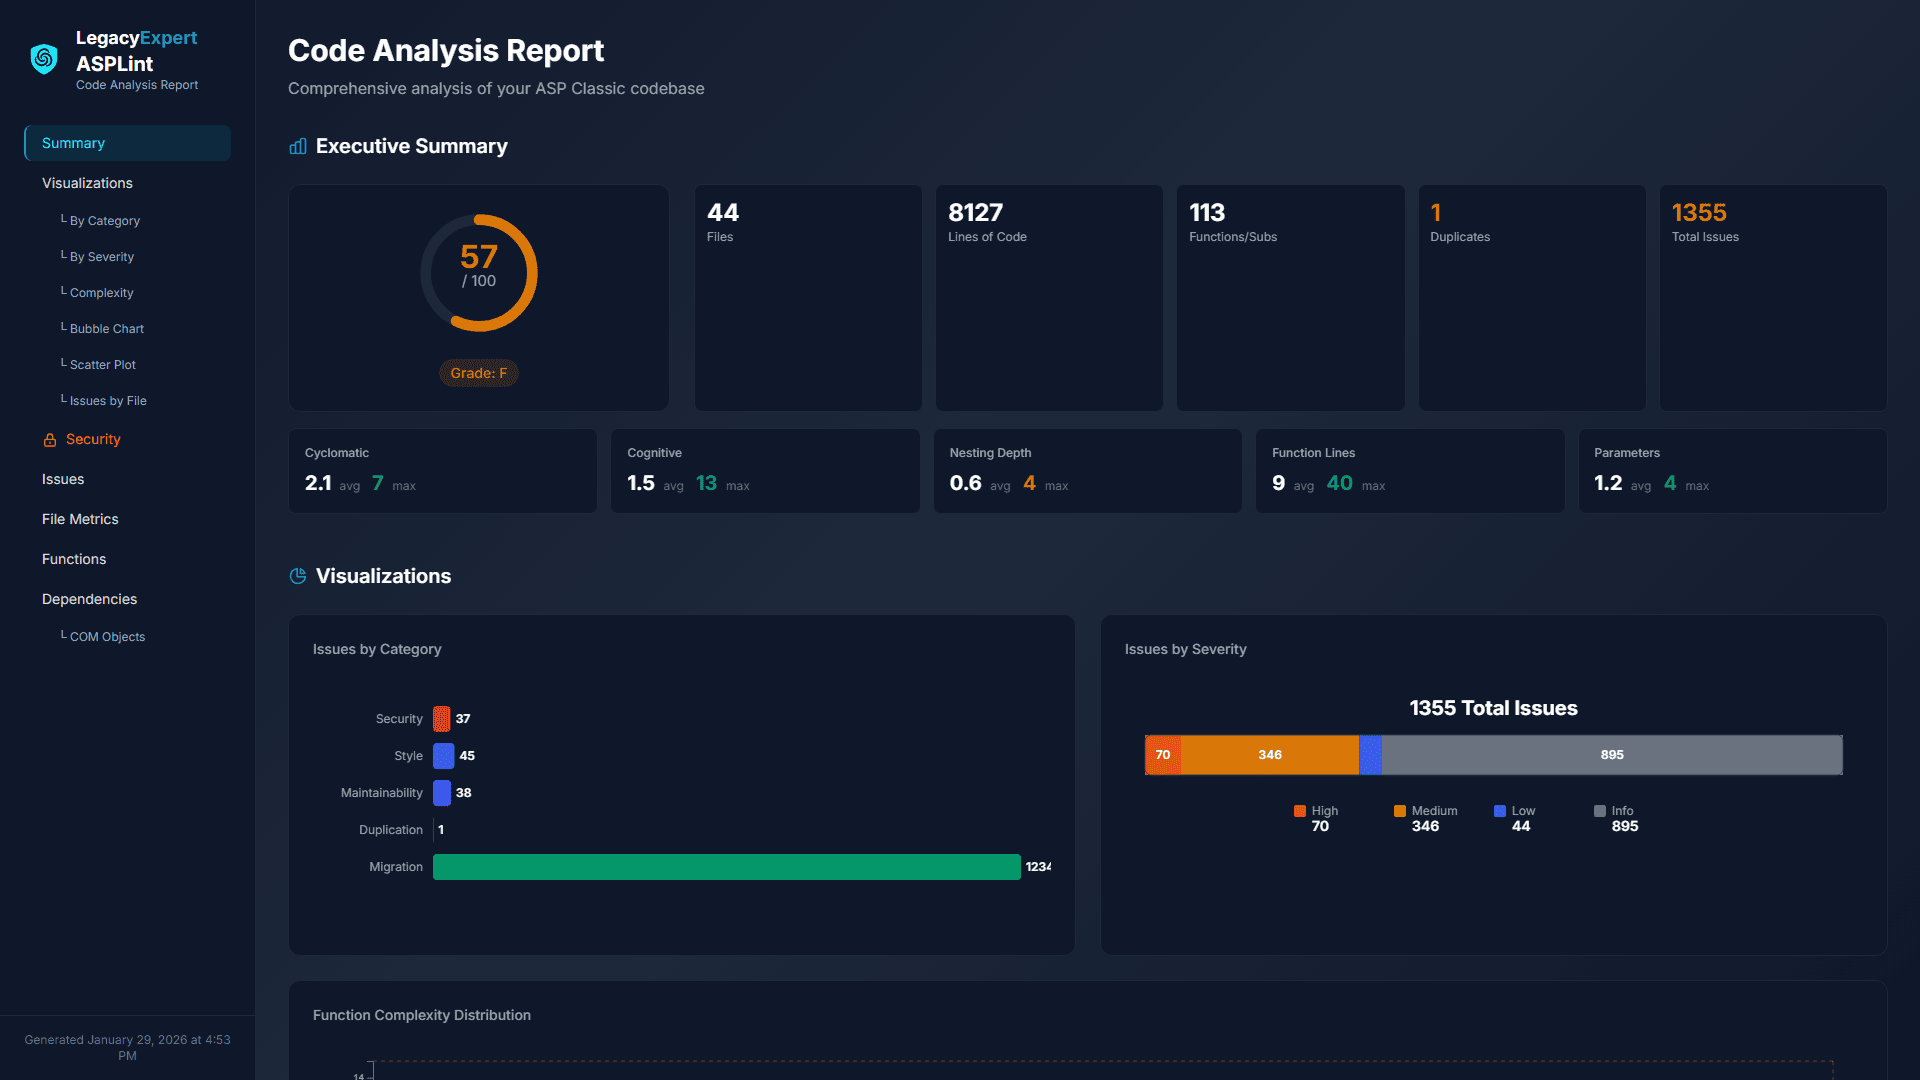Click the Info severity legend color marker
This screenshot has width=1920, height=1080.
pos(1599,811)
